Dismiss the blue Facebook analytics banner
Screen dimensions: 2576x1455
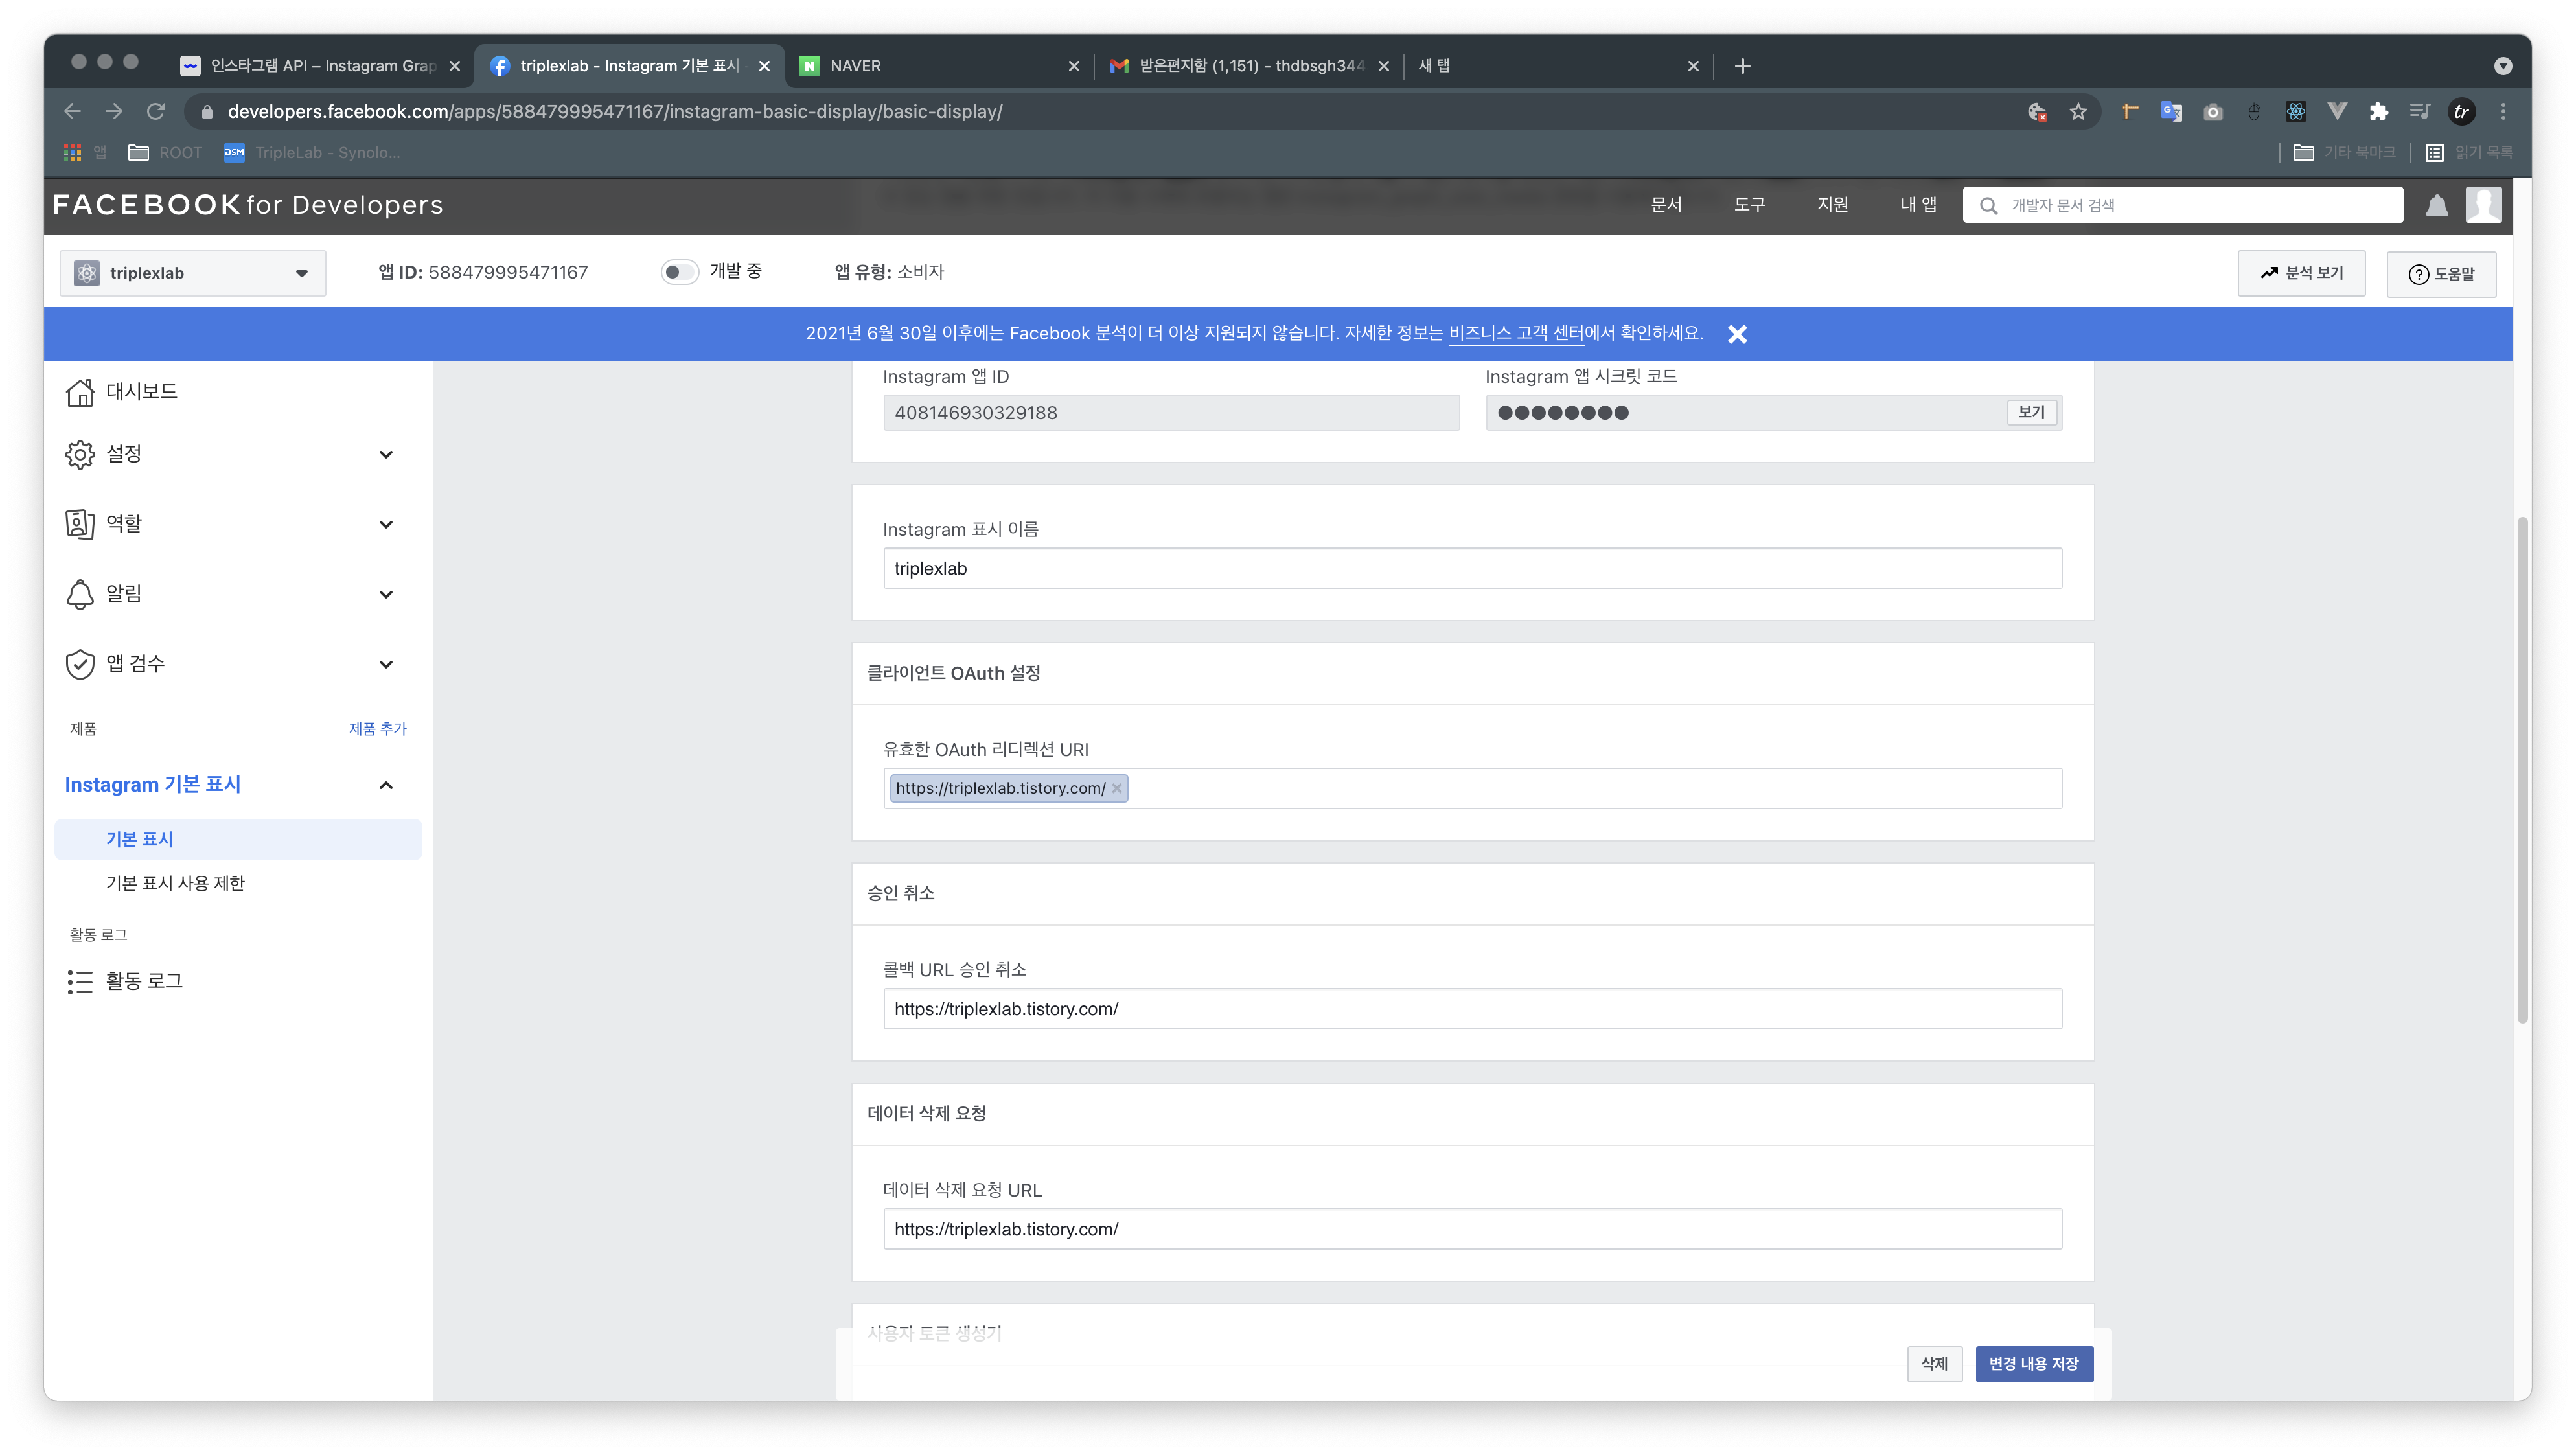pos(1737,334)
